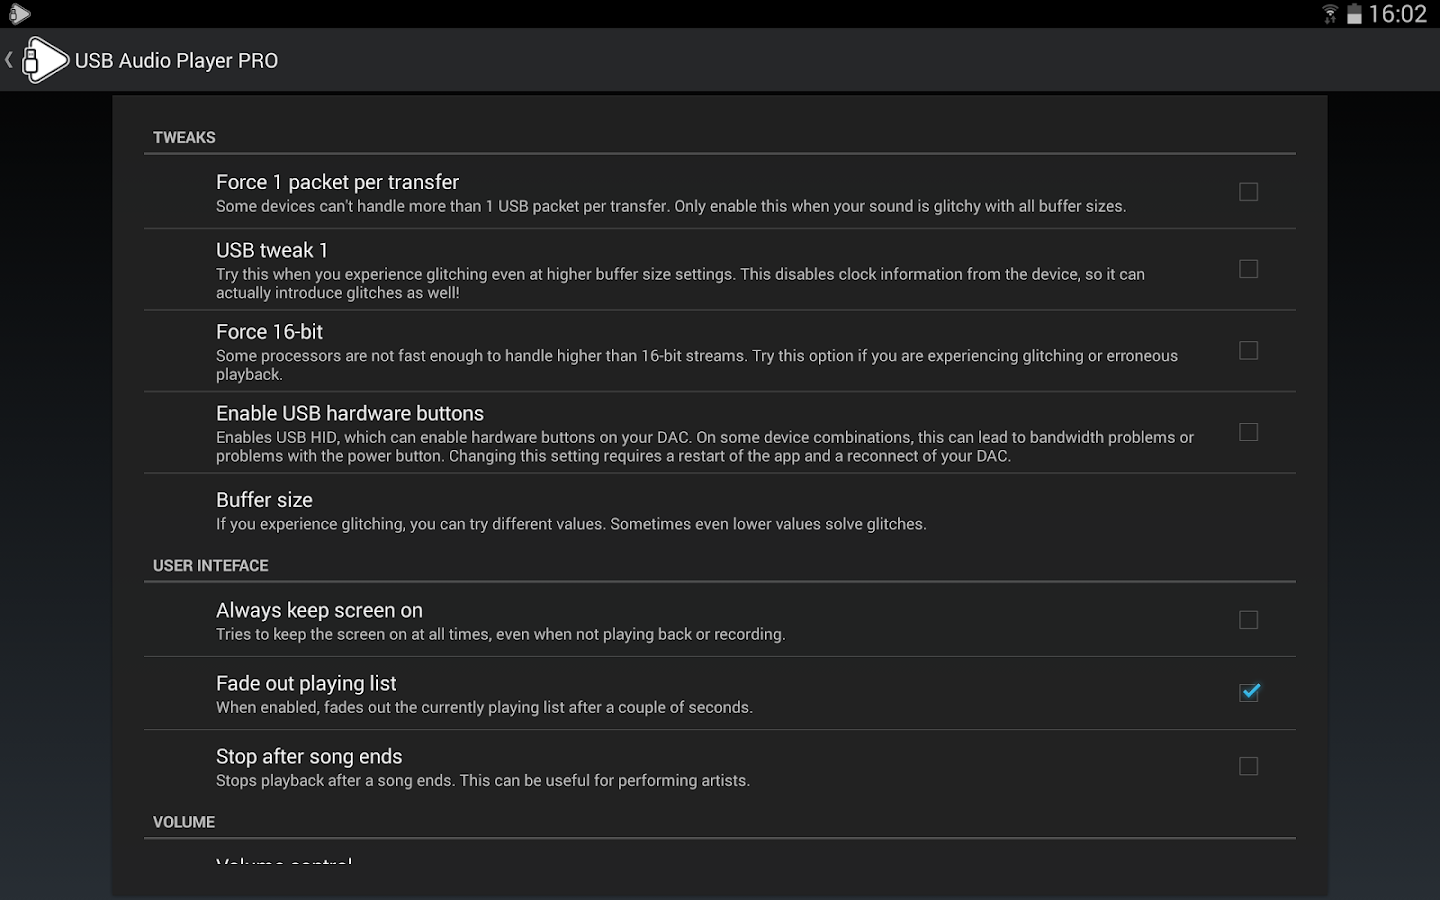The image size is (1440, 900).
Task: Check the Force 16-bit checkbox
Action: click(x=1248, y=351)
